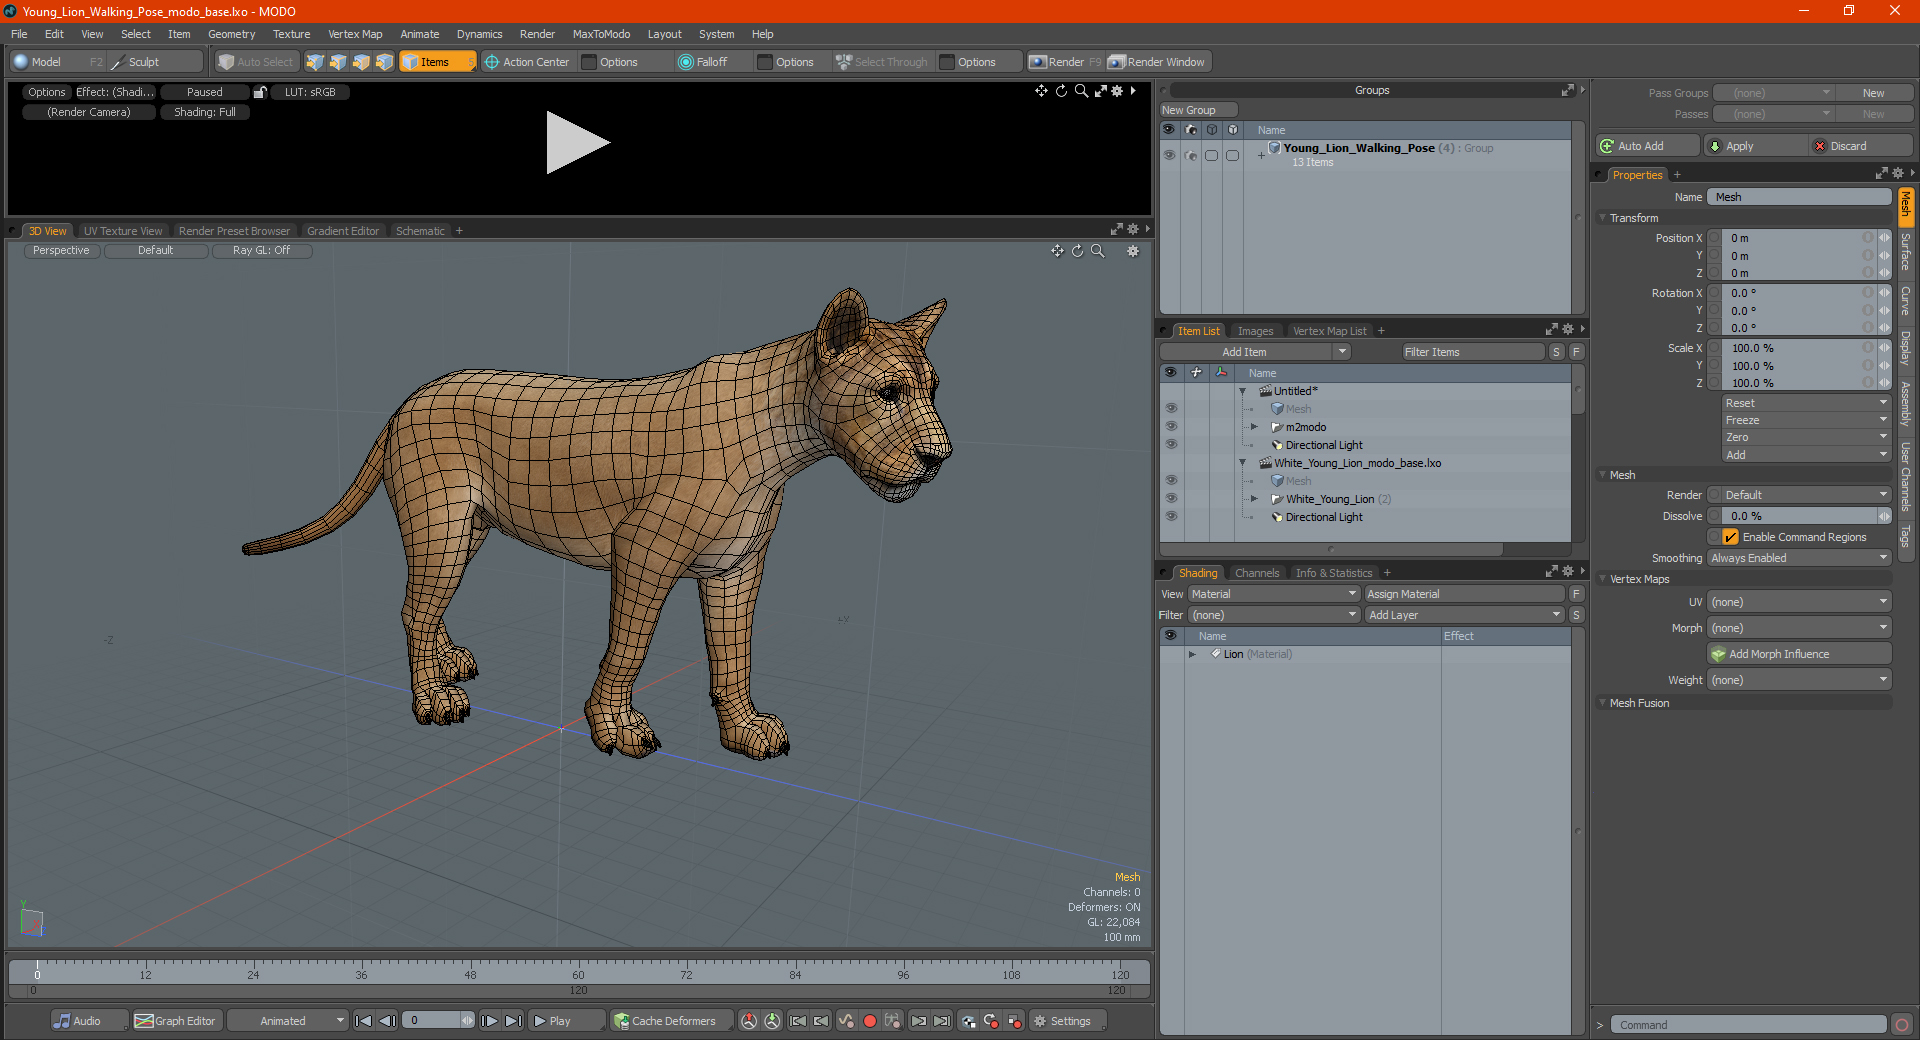The width and height of the screenshot is (1920, 1040).
Task: Toggle Options checkbox next to Falloff
Action: click(765, 62)
